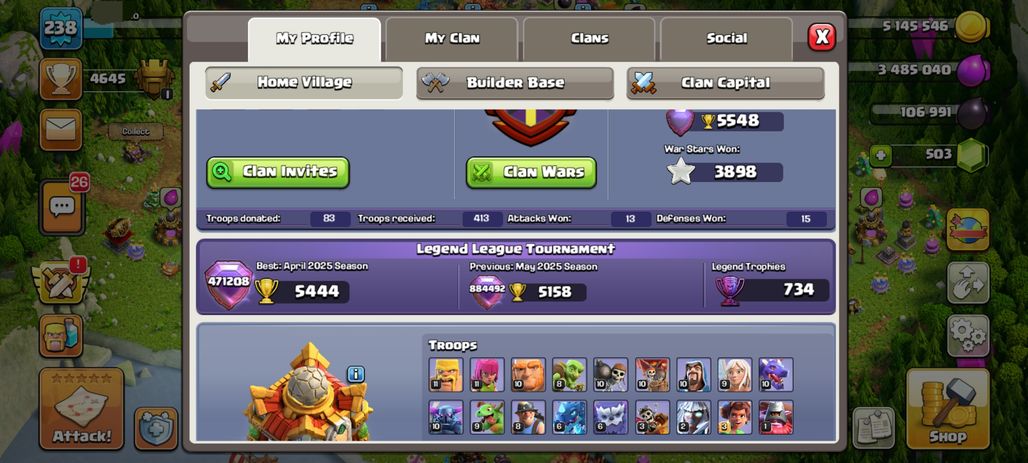Add gems with green plus button
The image size is (1028, 463).
(879, 155)
